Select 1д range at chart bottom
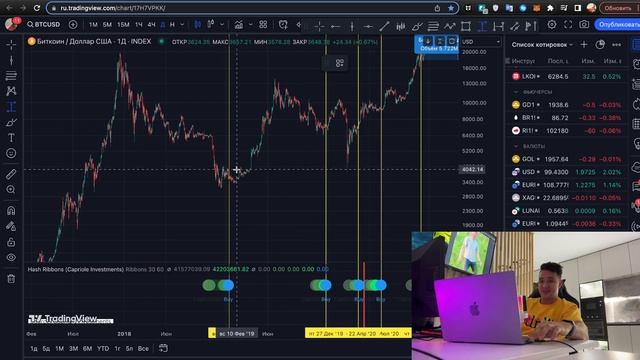This screenshot has width=640, height=360. [x=34, y=349]
